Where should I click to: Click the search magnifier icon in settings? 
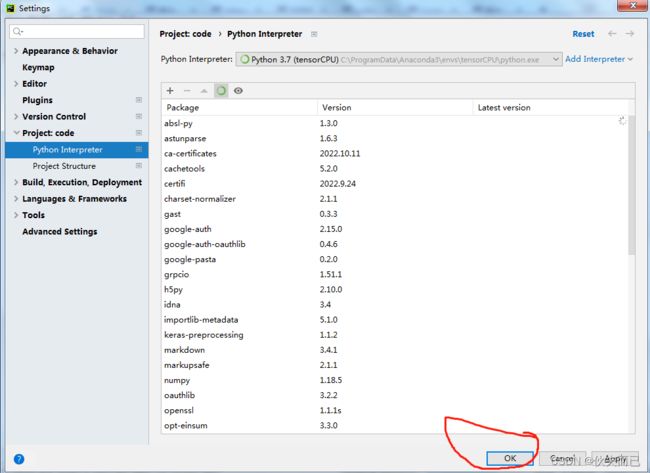pyautogui.click(x=17, y=32)
